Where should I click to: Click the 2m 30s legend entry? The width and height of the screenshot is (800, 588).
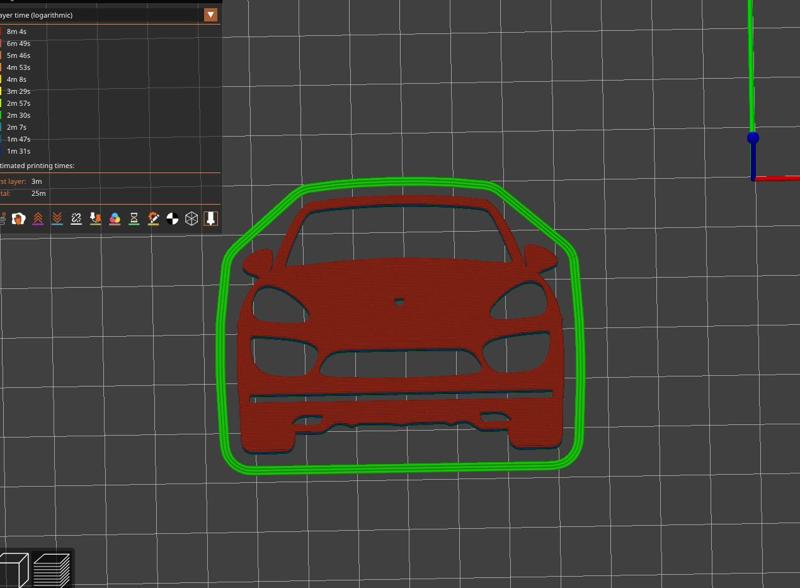pyautogui.click(x=16, y=115)
